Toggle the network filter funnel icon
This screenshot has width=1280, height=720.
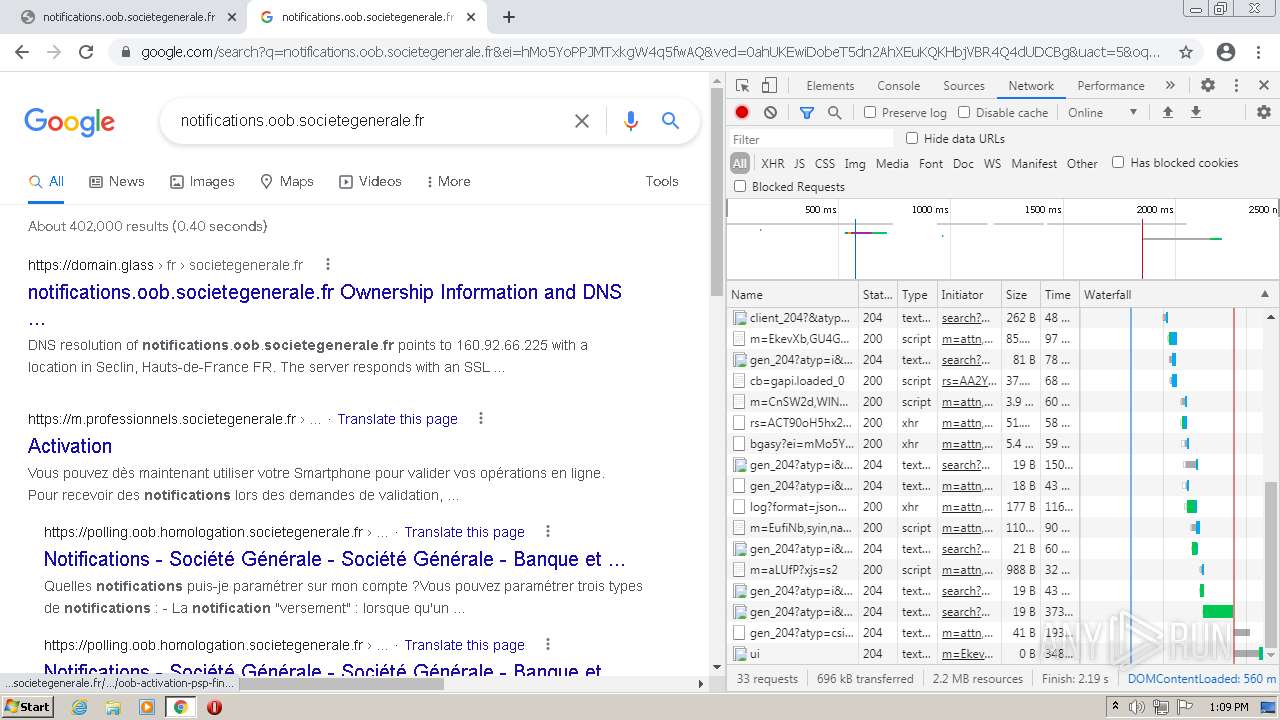point(806,112)
